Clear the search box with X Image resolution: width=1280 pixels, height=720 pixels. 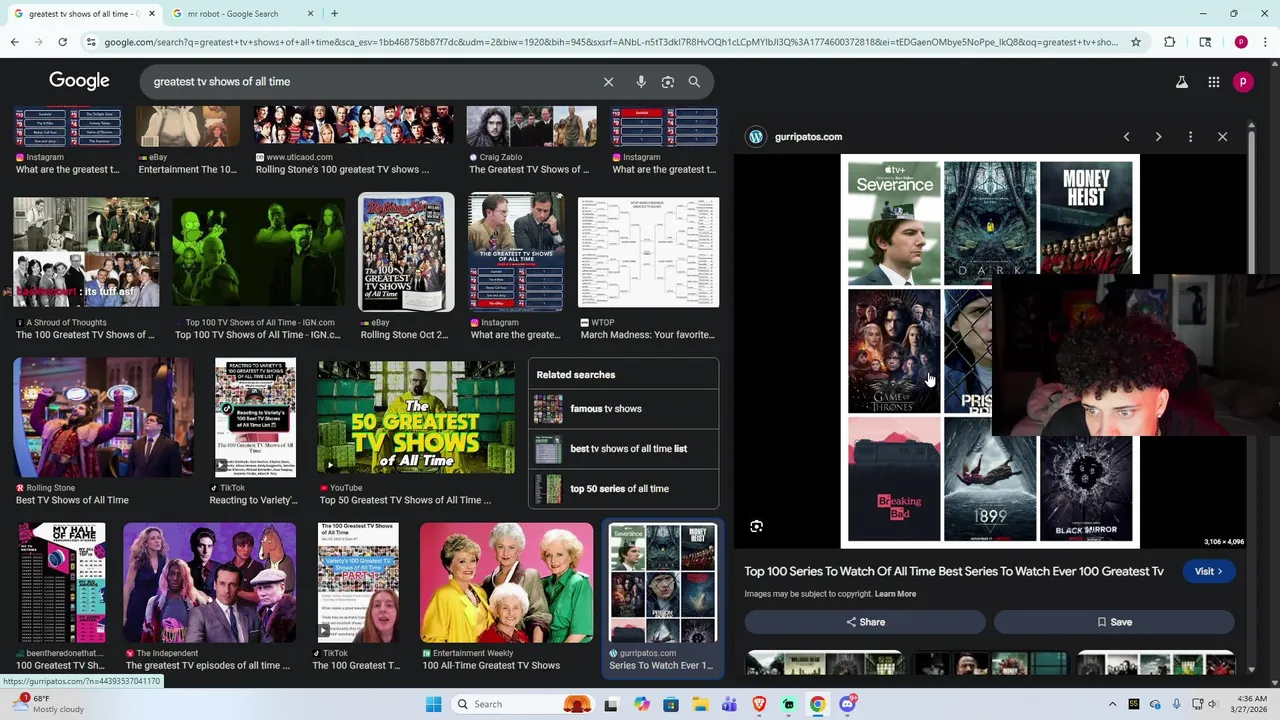[608, 82]
